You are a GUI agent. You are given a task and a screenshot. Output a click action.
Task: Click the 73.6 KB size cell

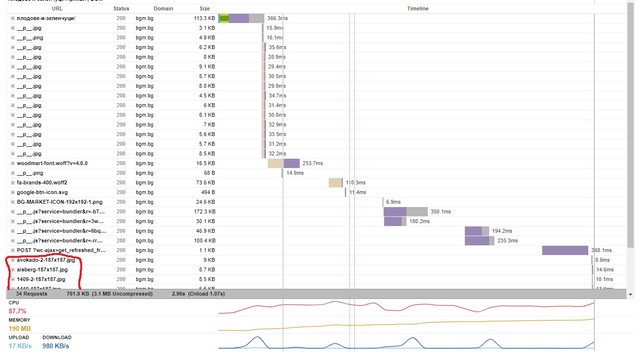tap(206, 183)
